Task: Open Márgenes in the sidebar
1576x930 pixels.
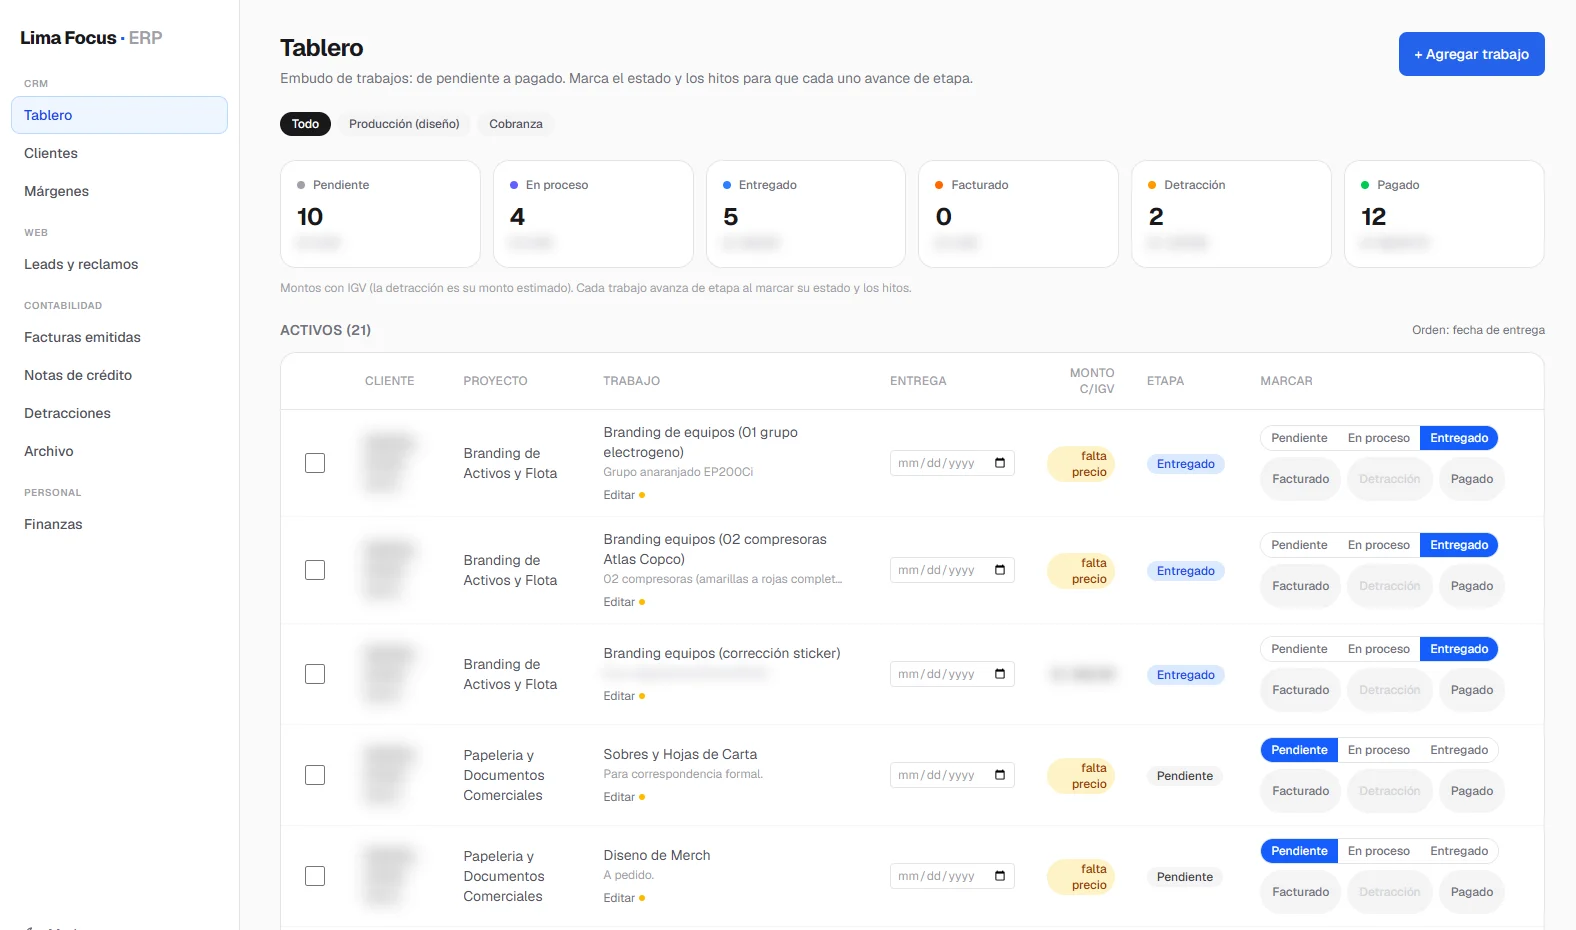Action: pyautogui.click(x=119, y=191)
